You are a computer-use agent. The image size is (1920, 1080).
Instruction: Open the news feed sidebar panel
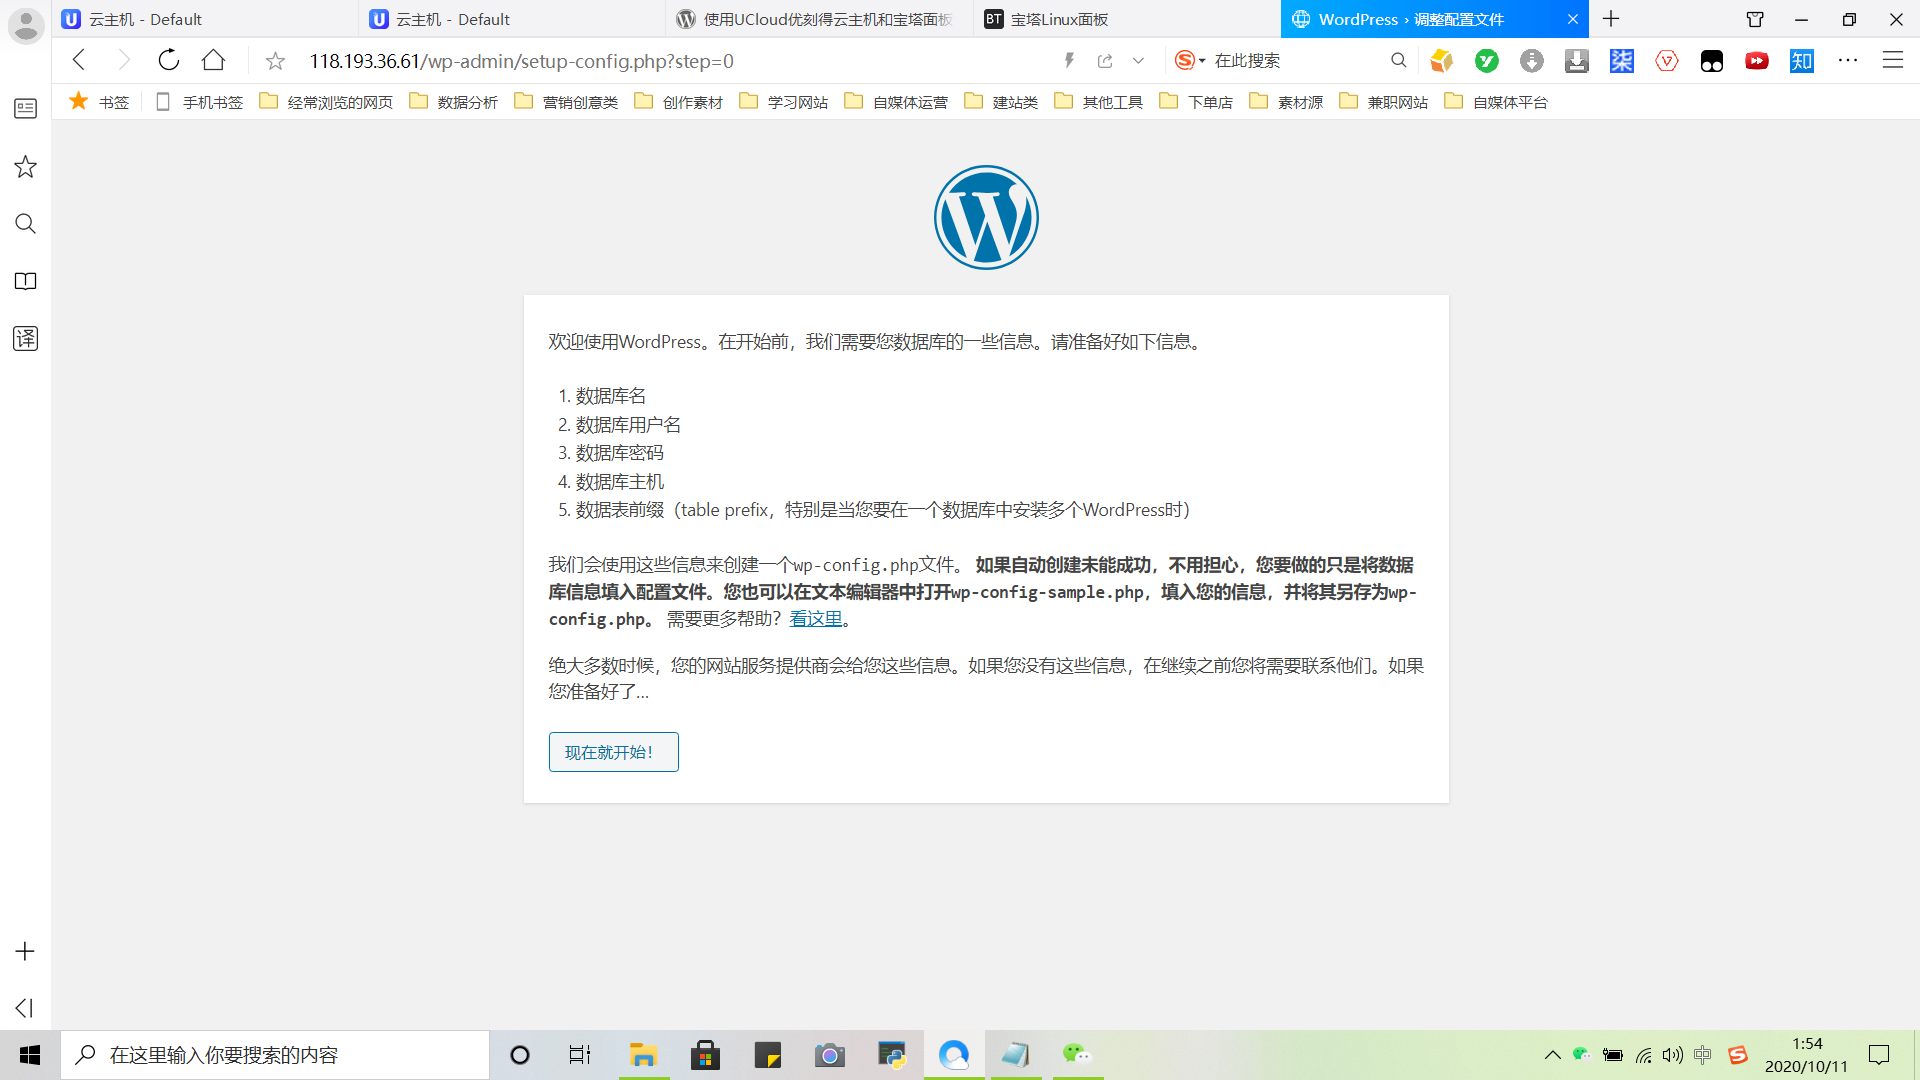[26, 108]
